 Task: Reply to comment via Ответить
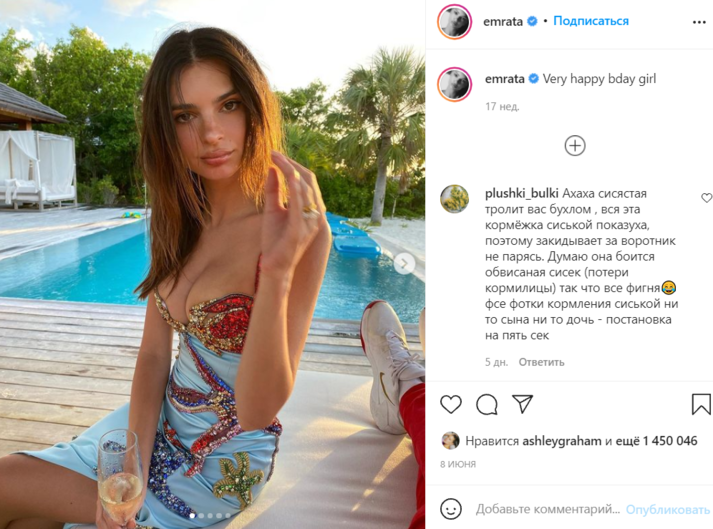[541, 362]
